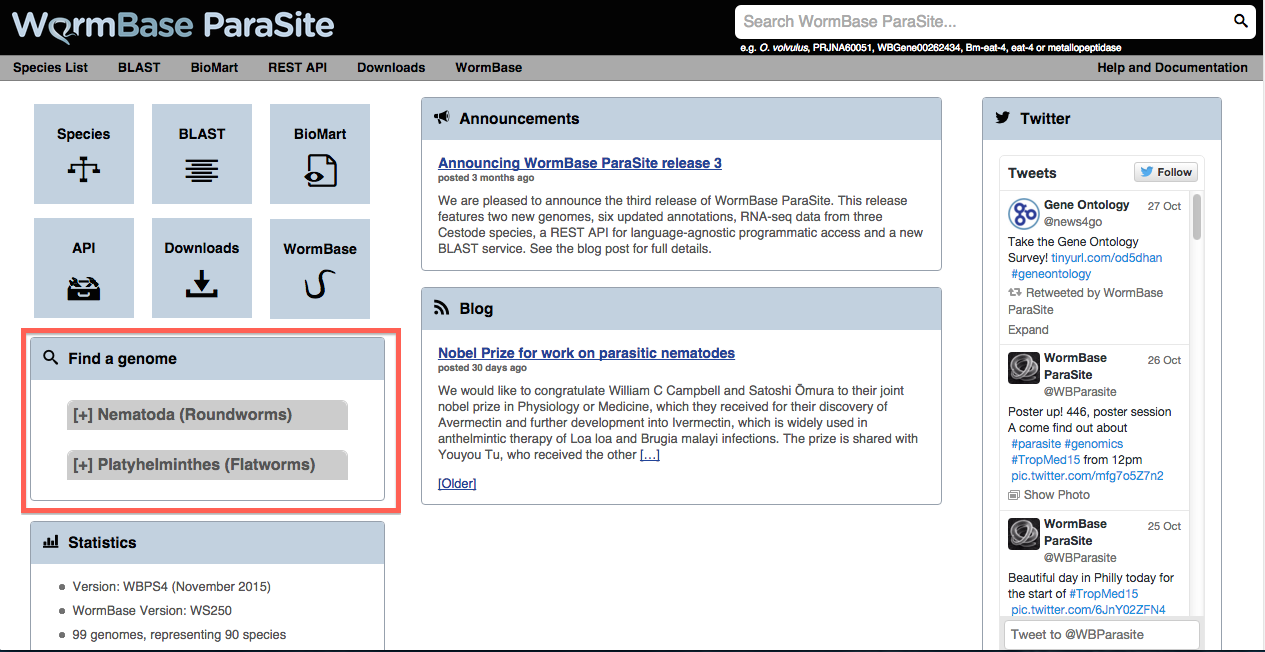Open the Downloads arrow icon tile

pos(202,269)
